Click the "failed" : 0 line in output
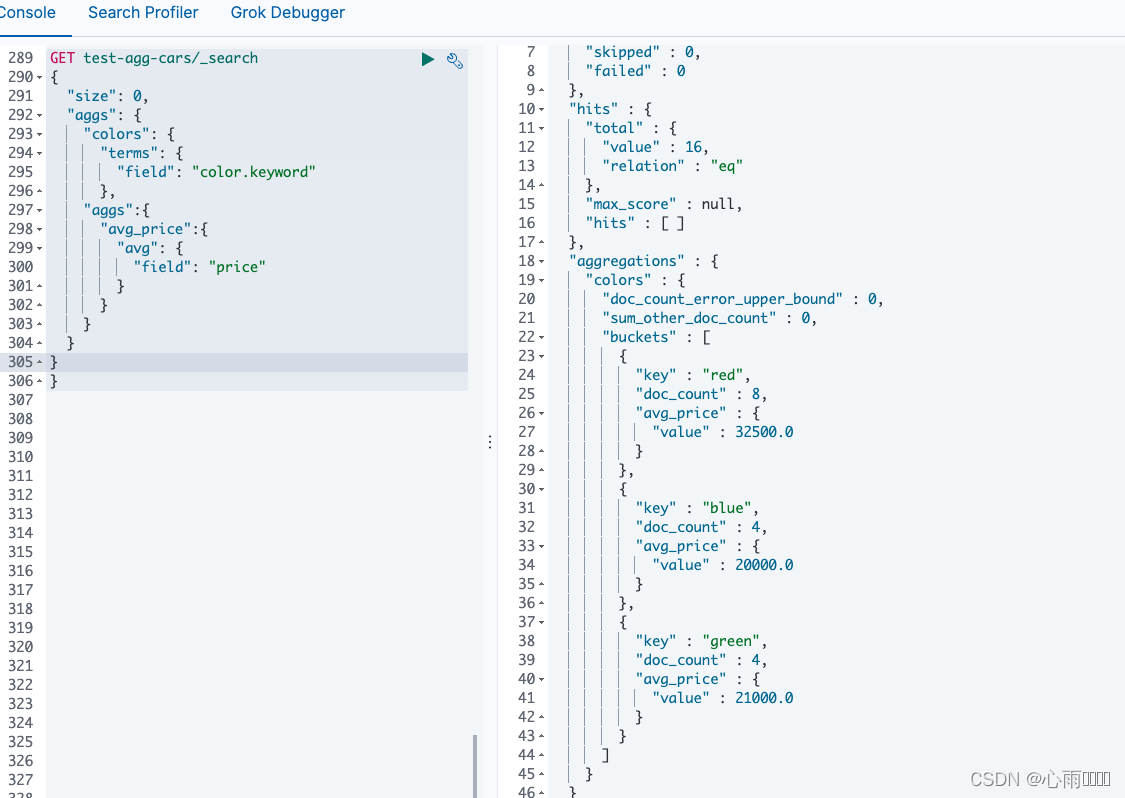The height and width of the screenshot is (798, 1125). pos(635,71)
